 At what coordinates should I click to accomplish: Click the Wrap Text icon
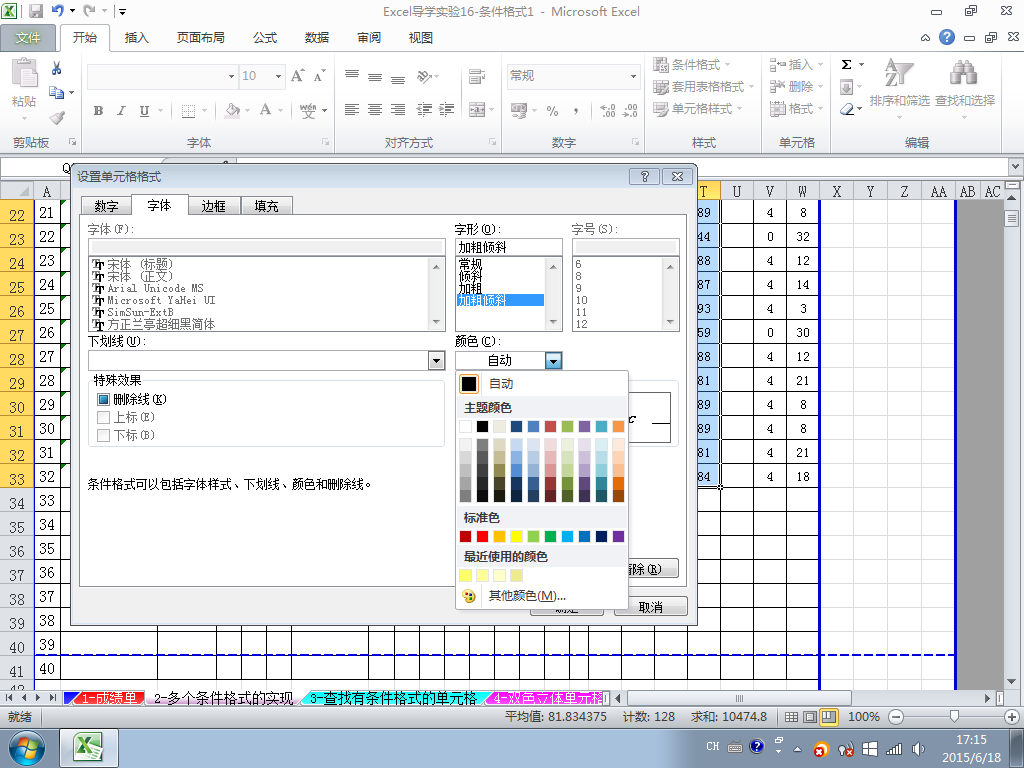click(477, 76)
